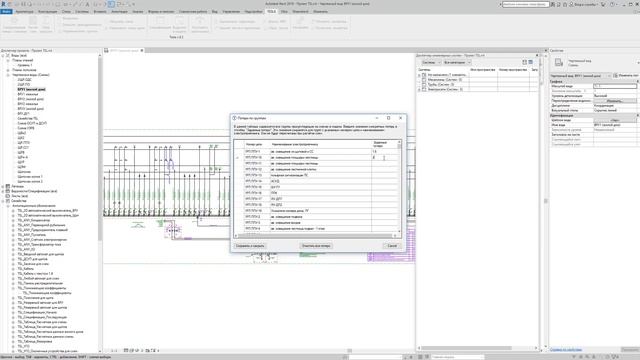Open the Справка по свойствам link
Viewport: 640px width, 360px height.
pyautogui.click(x=565, y=350)
